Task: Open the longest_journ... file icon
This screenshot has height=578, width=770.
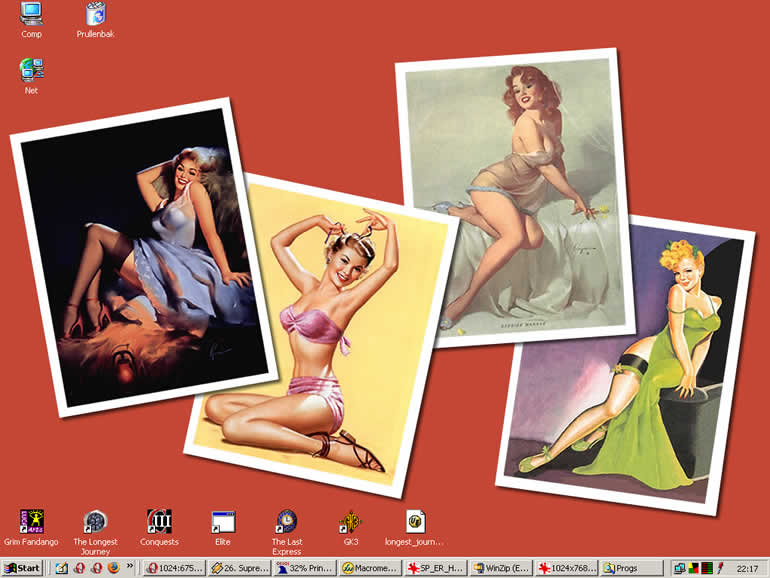Action: click(414, 521)
